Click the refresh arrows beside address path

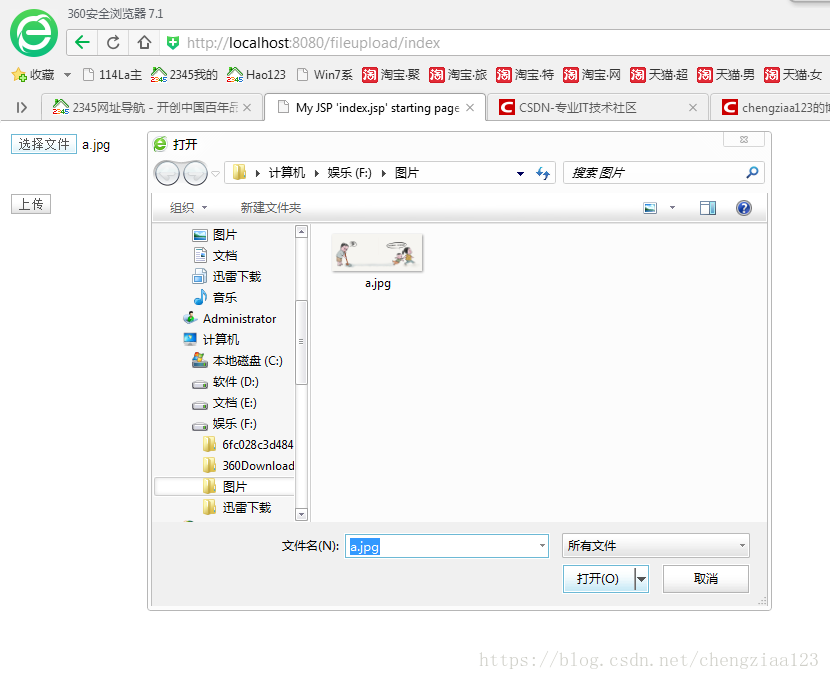(x=543, y=173)
